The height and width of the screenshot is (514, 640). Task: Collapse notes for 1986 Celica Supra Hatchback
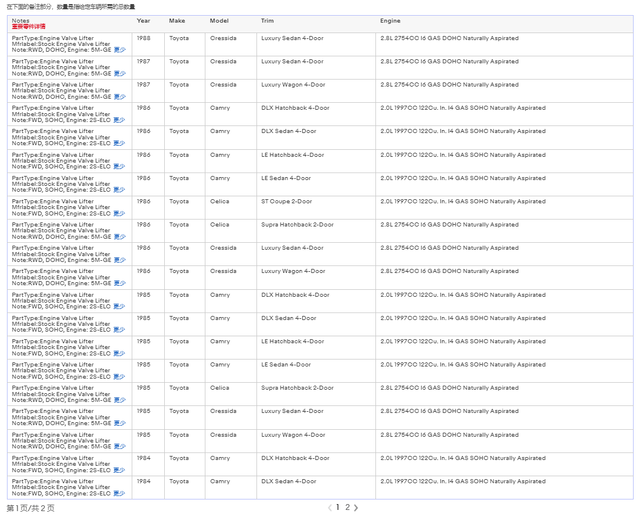coord(120,237)
